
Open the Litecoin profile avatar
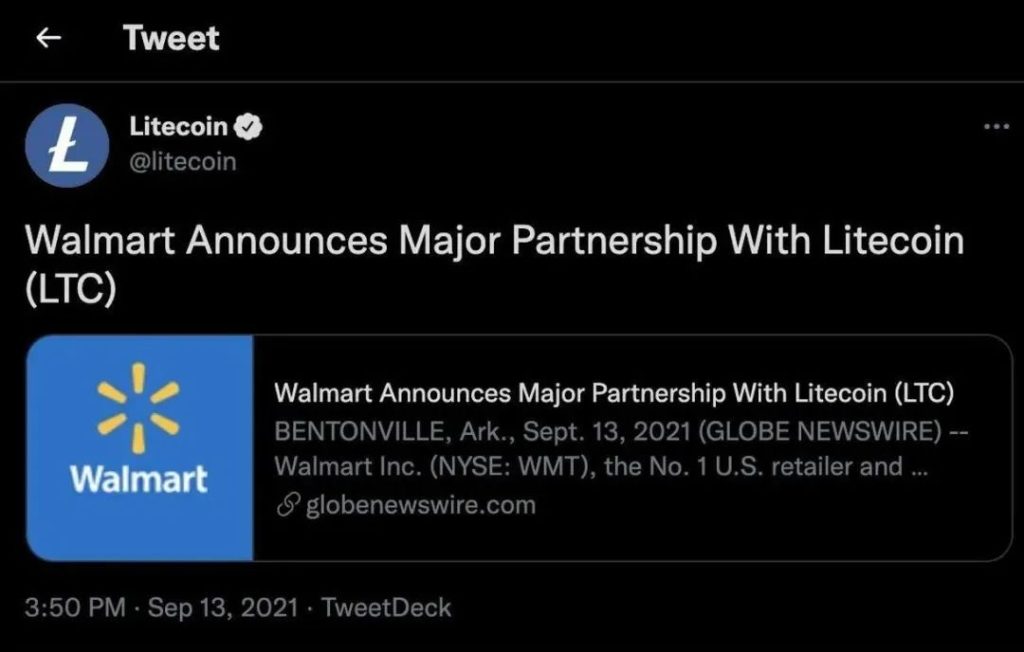67,146
